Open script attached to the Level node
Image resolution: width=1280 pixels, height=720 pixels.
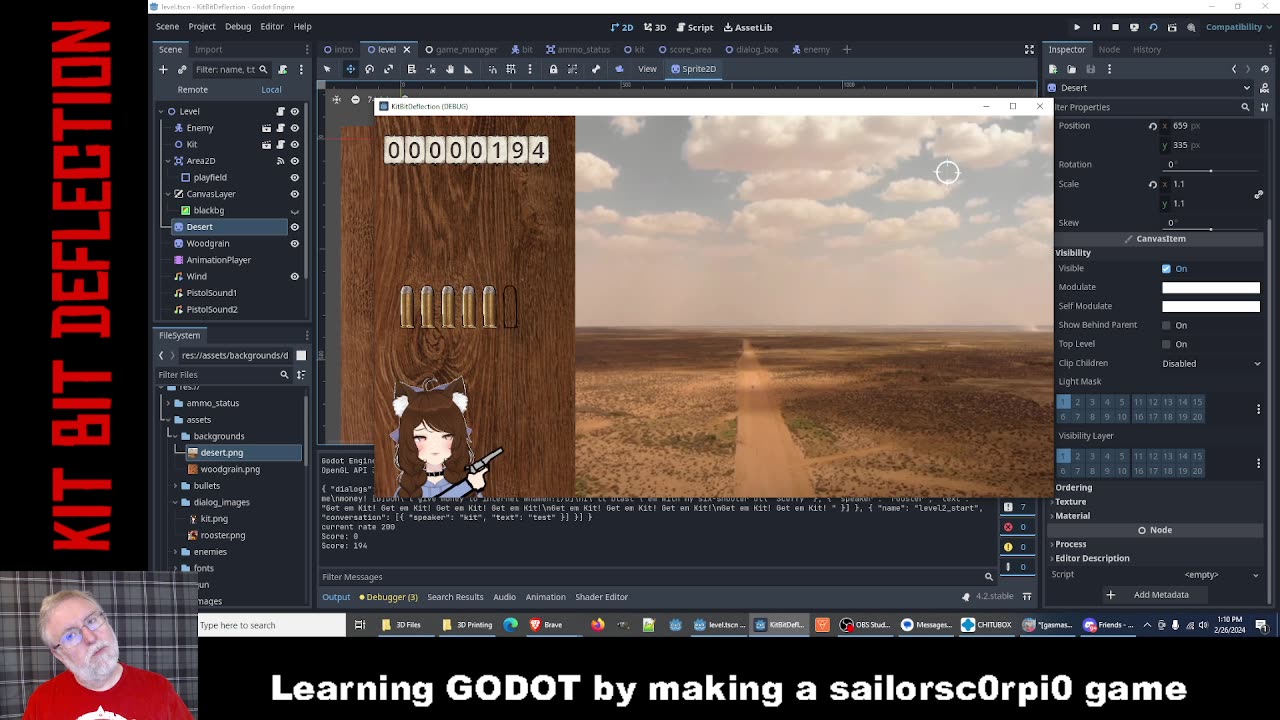(x=280, y=111)
